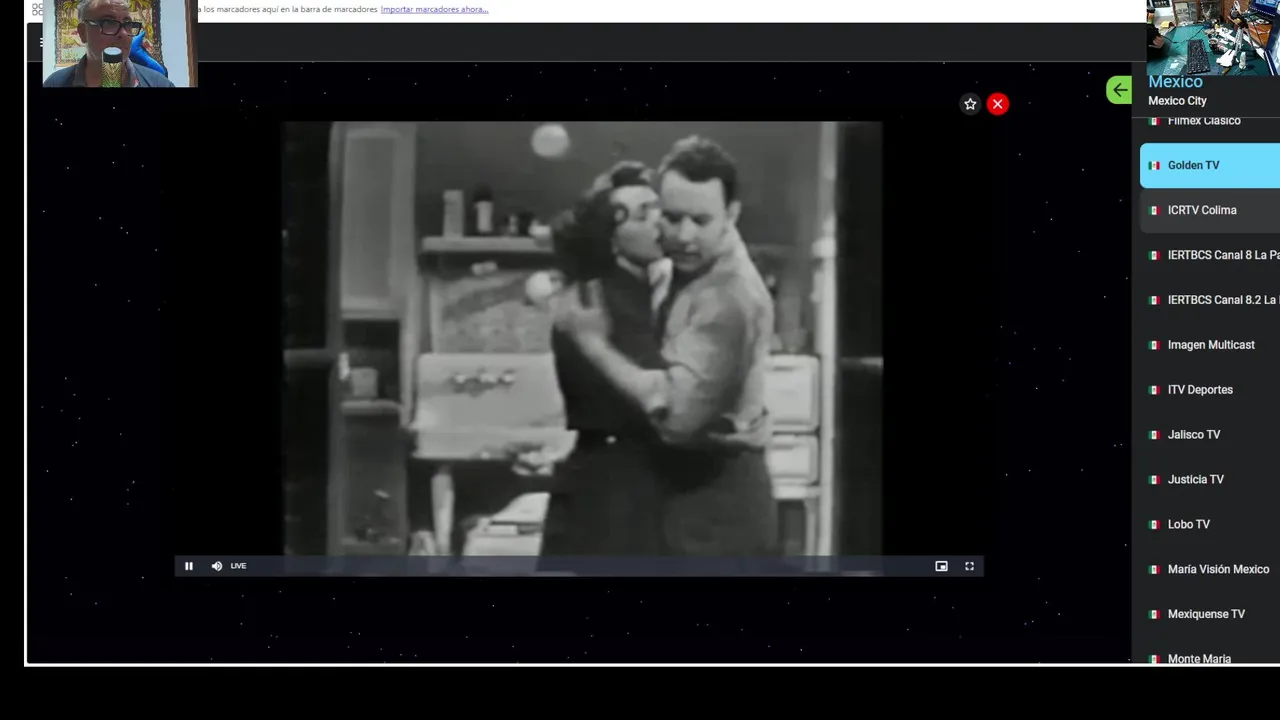This screenshot has width=1280, height=720.
Task: Choose the IERTBCS Canal 8.2 channel
Action: 1210,301
